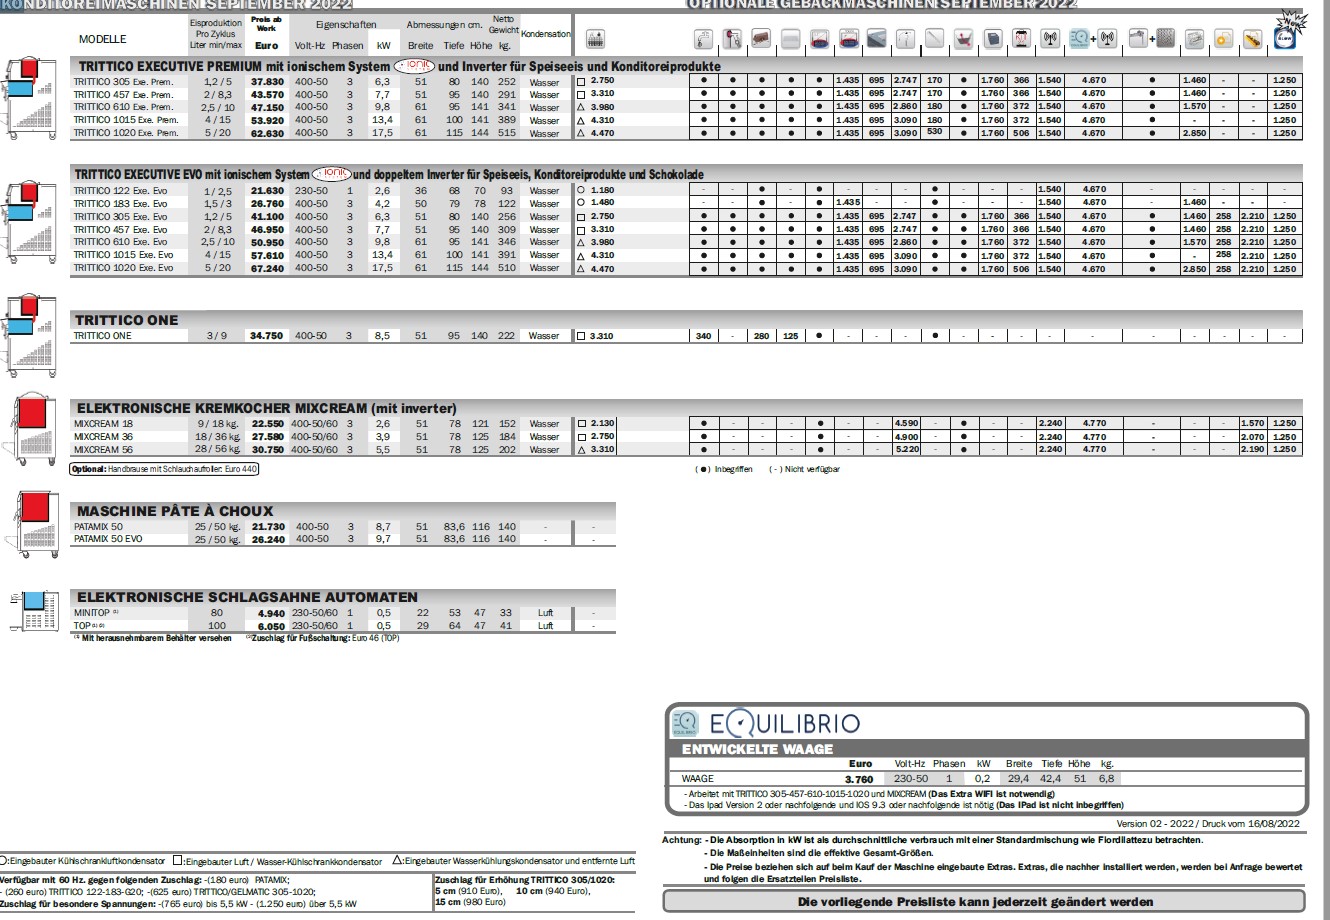1330x920 pixels.
Task: Click the 340 value in the Trittico One row
Action: pyautogui.click(x=703, y=336)
